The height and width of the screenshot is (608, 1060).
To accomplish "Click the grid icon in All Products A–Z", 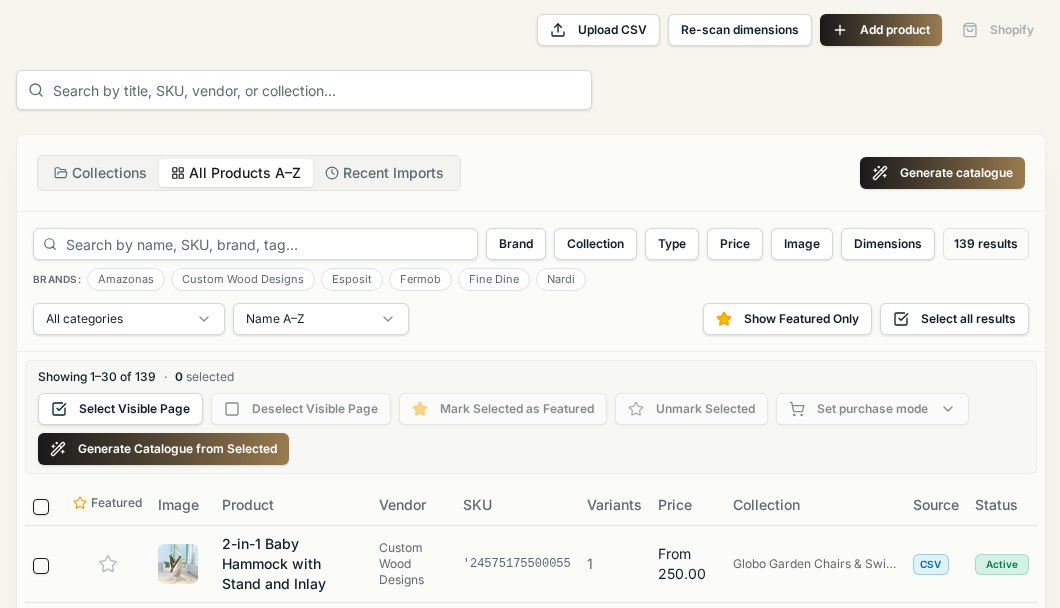I will click(178, 173).
